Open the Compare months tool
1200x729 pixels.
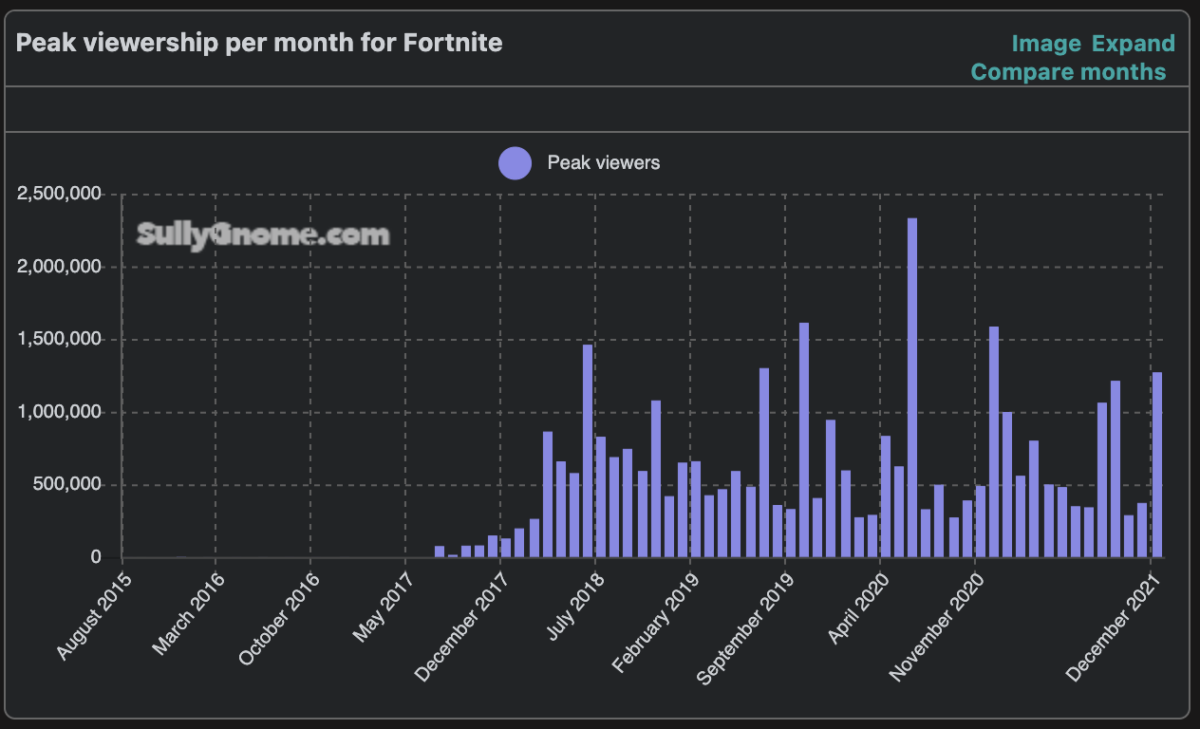coord(1070,71)
